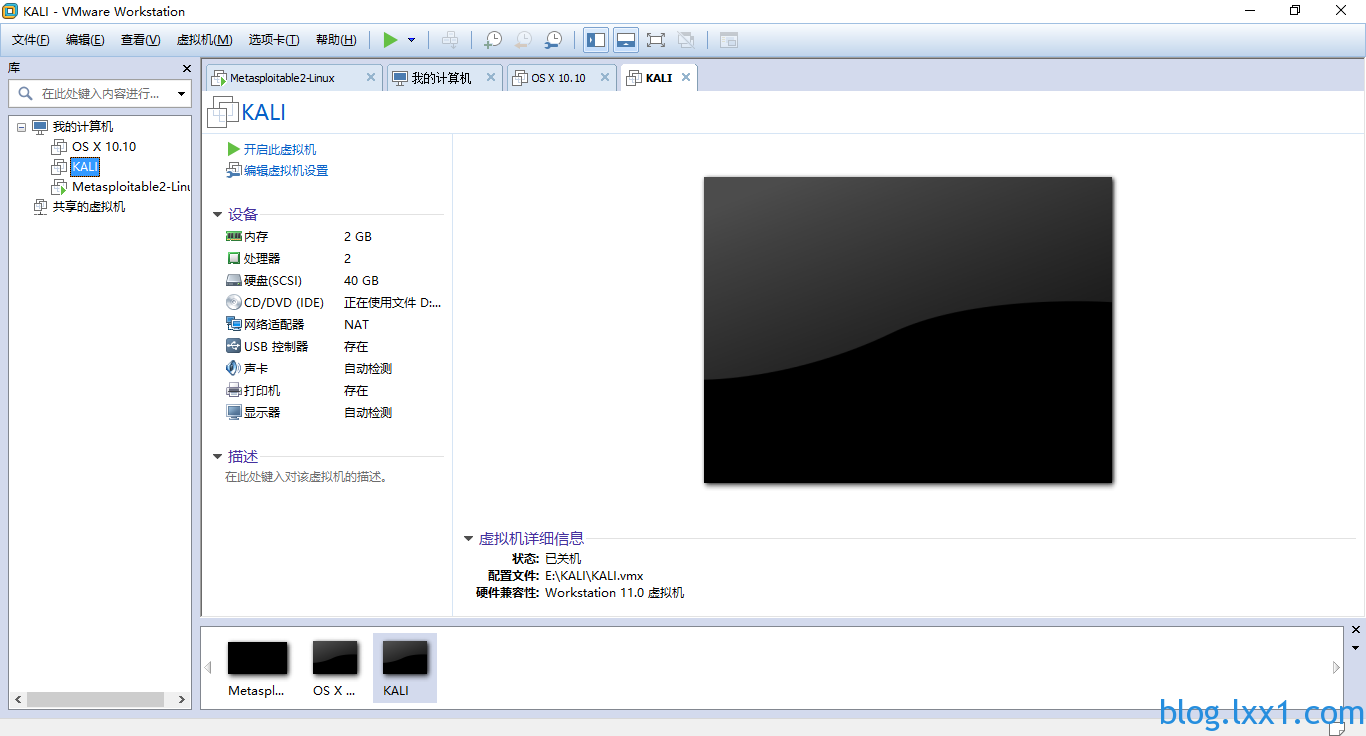Screen dimensions: 1366x736
Task: Click the CD/DVD (IDE) device icon
Action: (x=234, y=303)
